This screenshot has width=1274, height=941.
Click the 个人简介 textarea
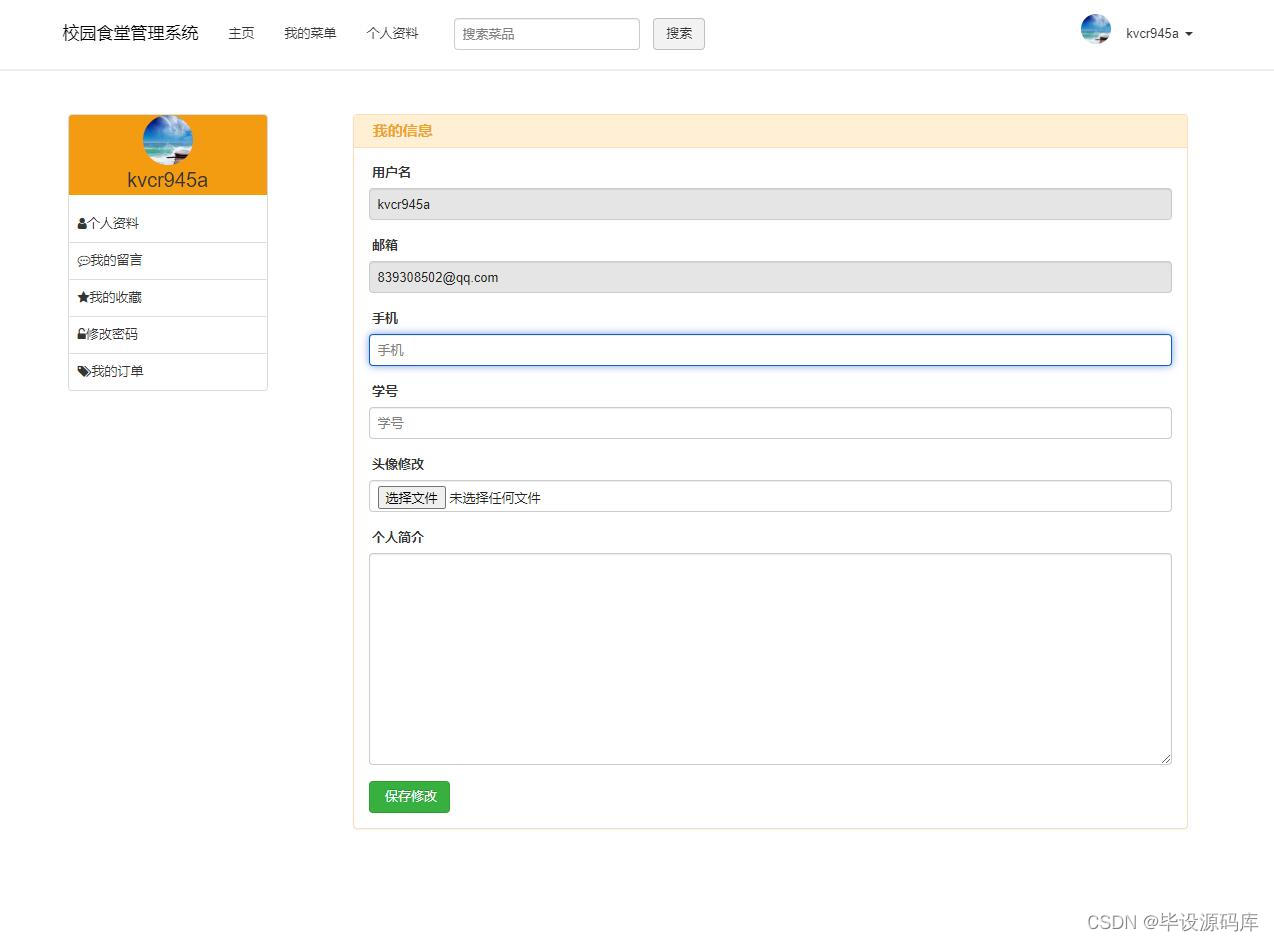[x=770, y=659]
